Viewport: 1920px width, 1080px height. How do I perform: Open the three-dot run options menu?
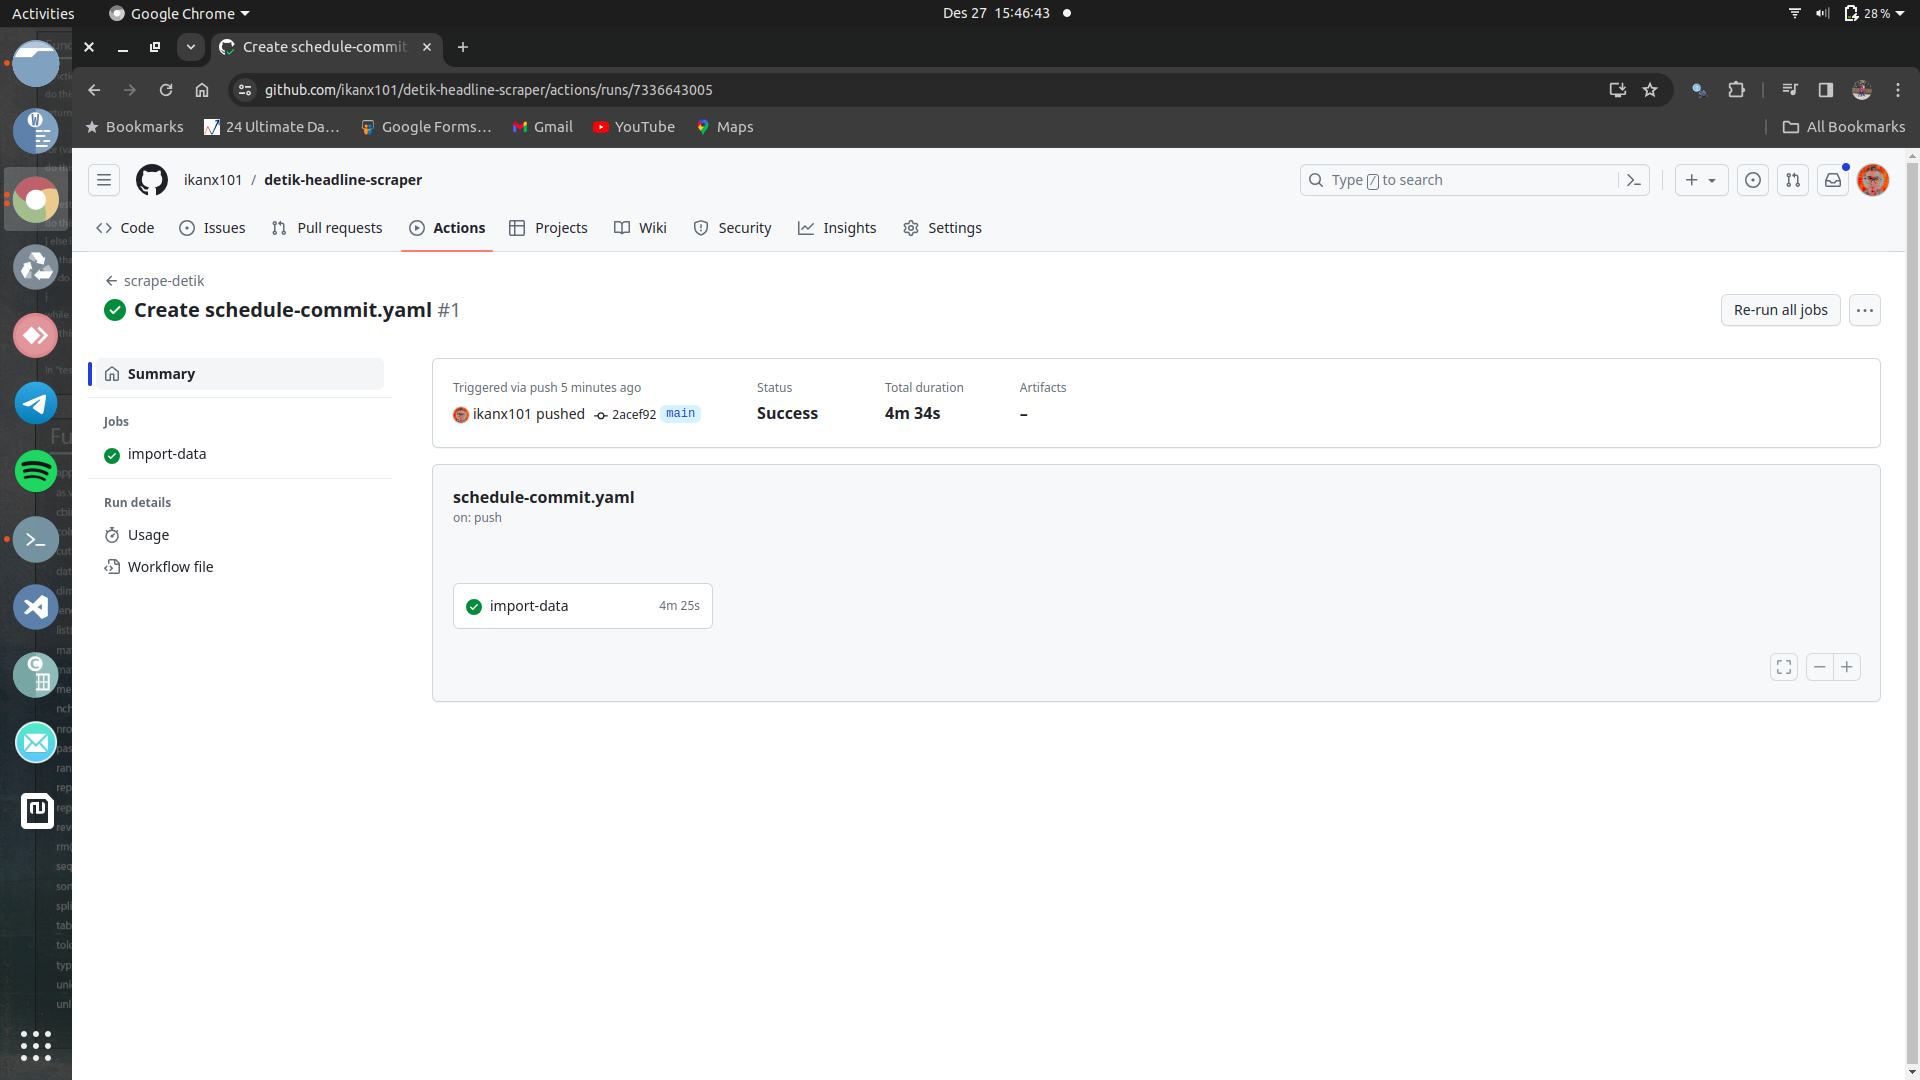1864,310
